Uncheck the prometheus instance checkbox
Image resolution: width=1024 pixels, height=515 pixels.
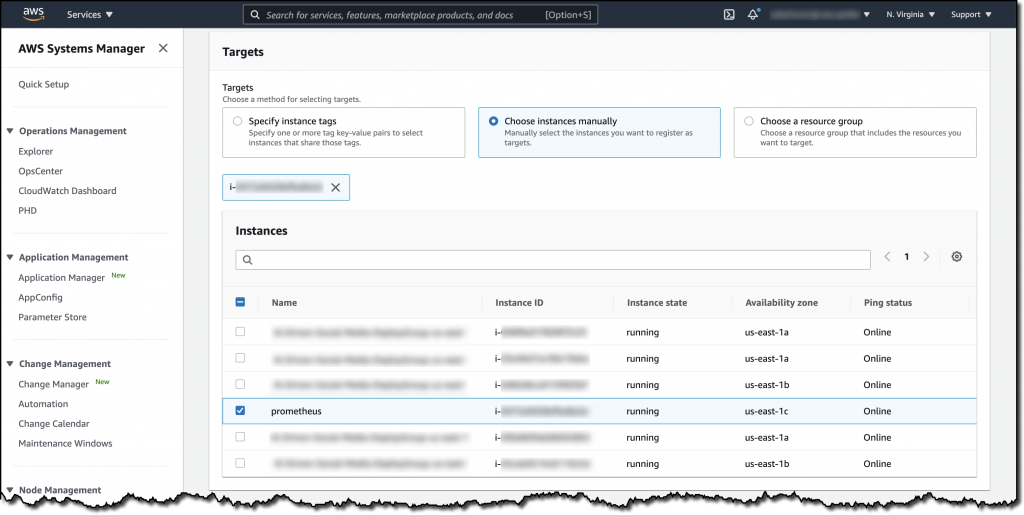[x=240, y=411]
